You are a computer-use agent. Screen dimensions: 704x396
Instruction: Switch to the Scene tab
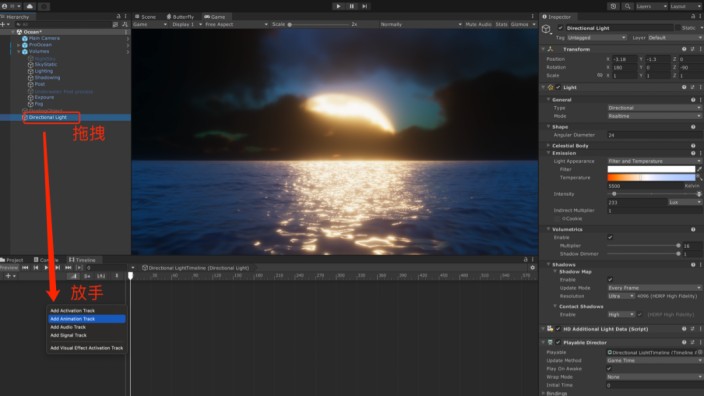145,17
